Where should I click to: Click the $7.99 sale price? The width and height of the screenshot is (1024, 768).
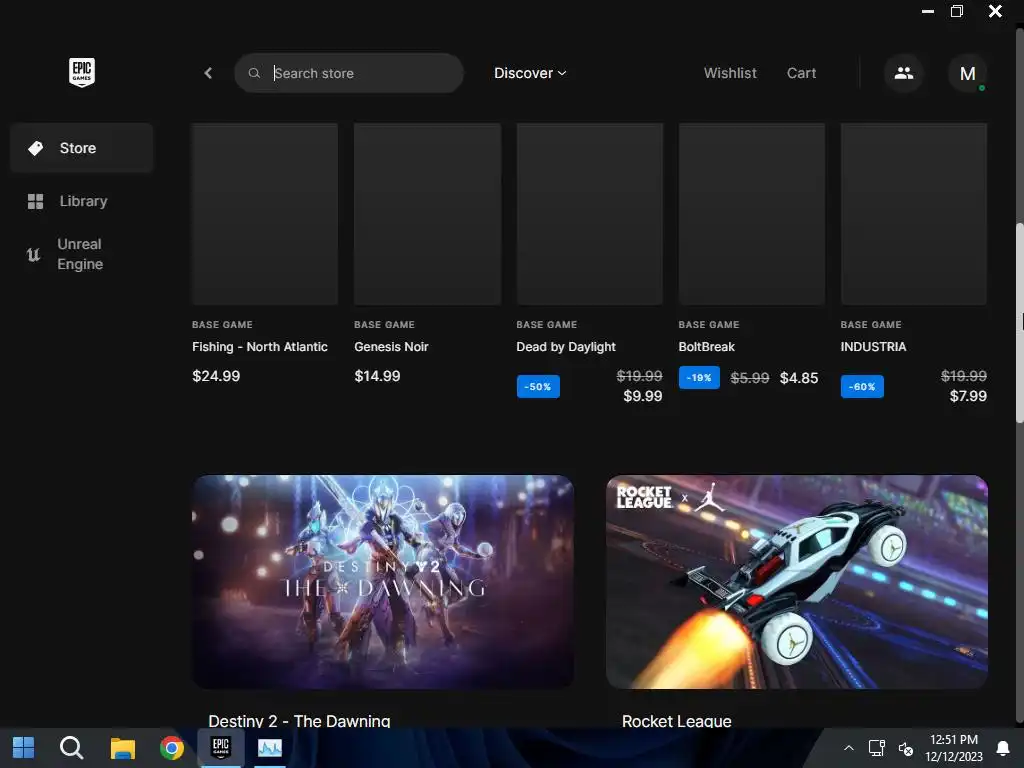coord(968,396)
